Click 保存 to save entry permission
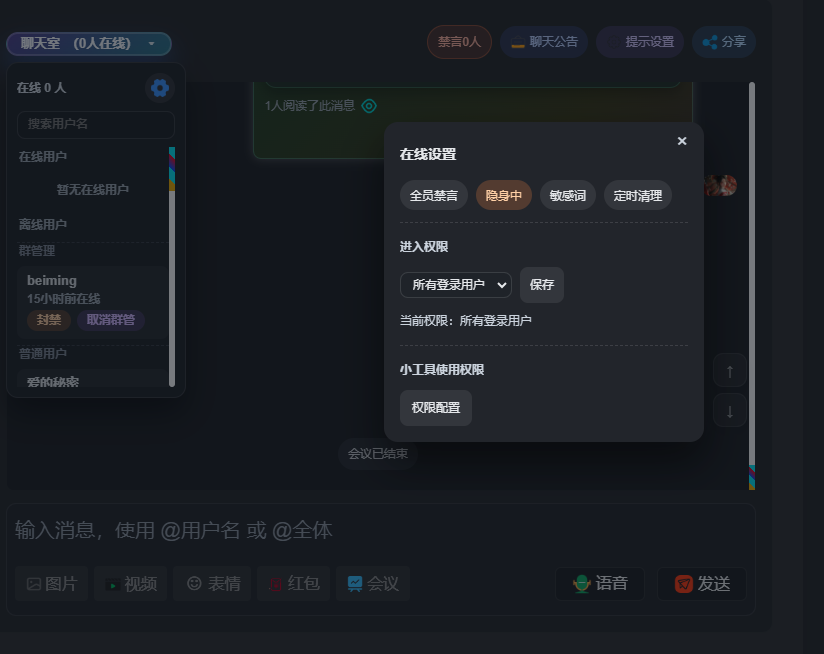 [x=542, y=285]
